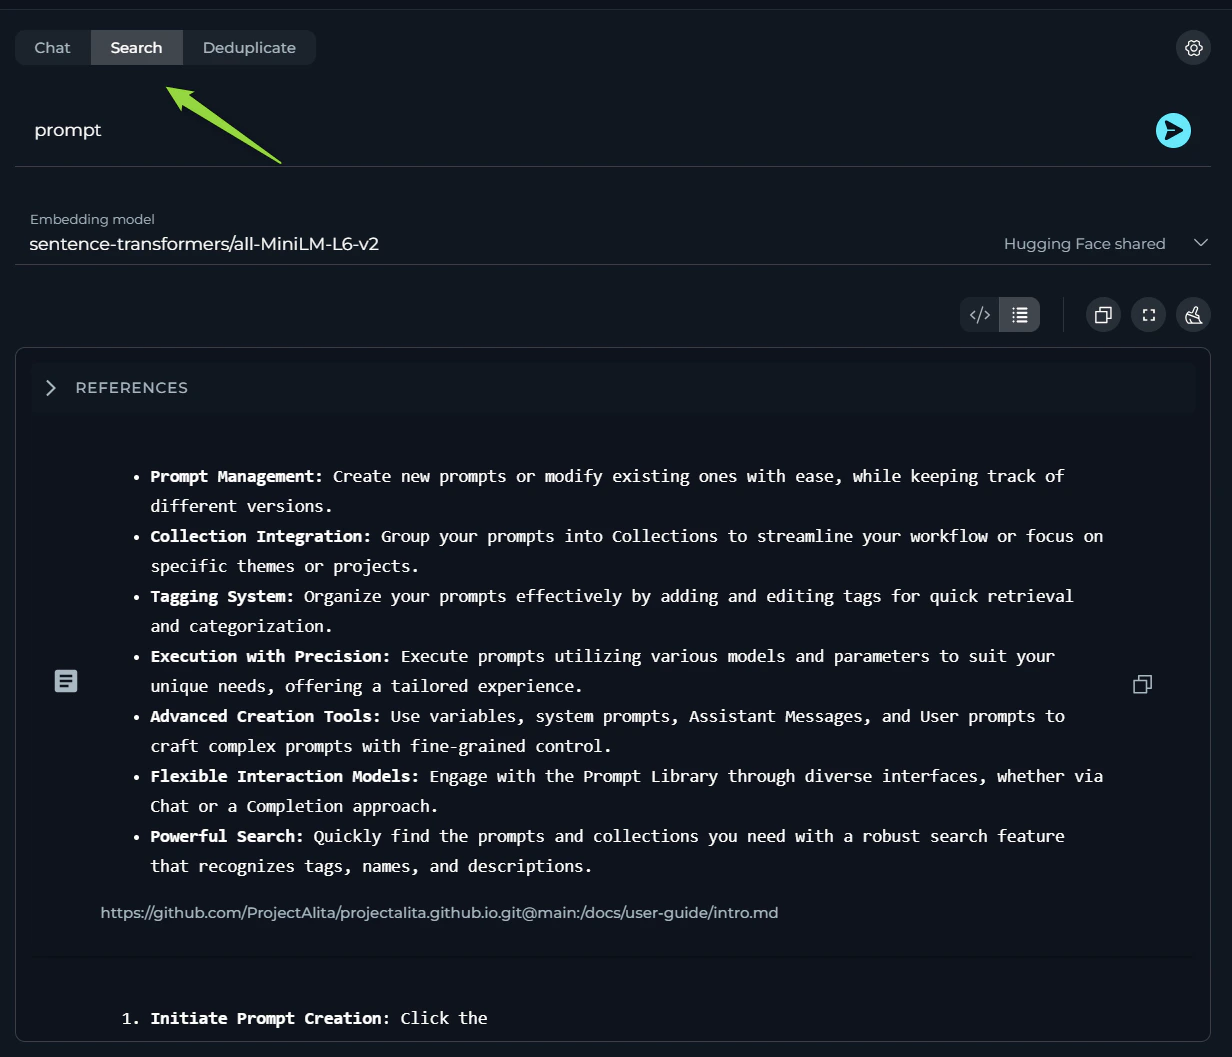Click the Hugging Face shared label

[x=1084, y=243]
